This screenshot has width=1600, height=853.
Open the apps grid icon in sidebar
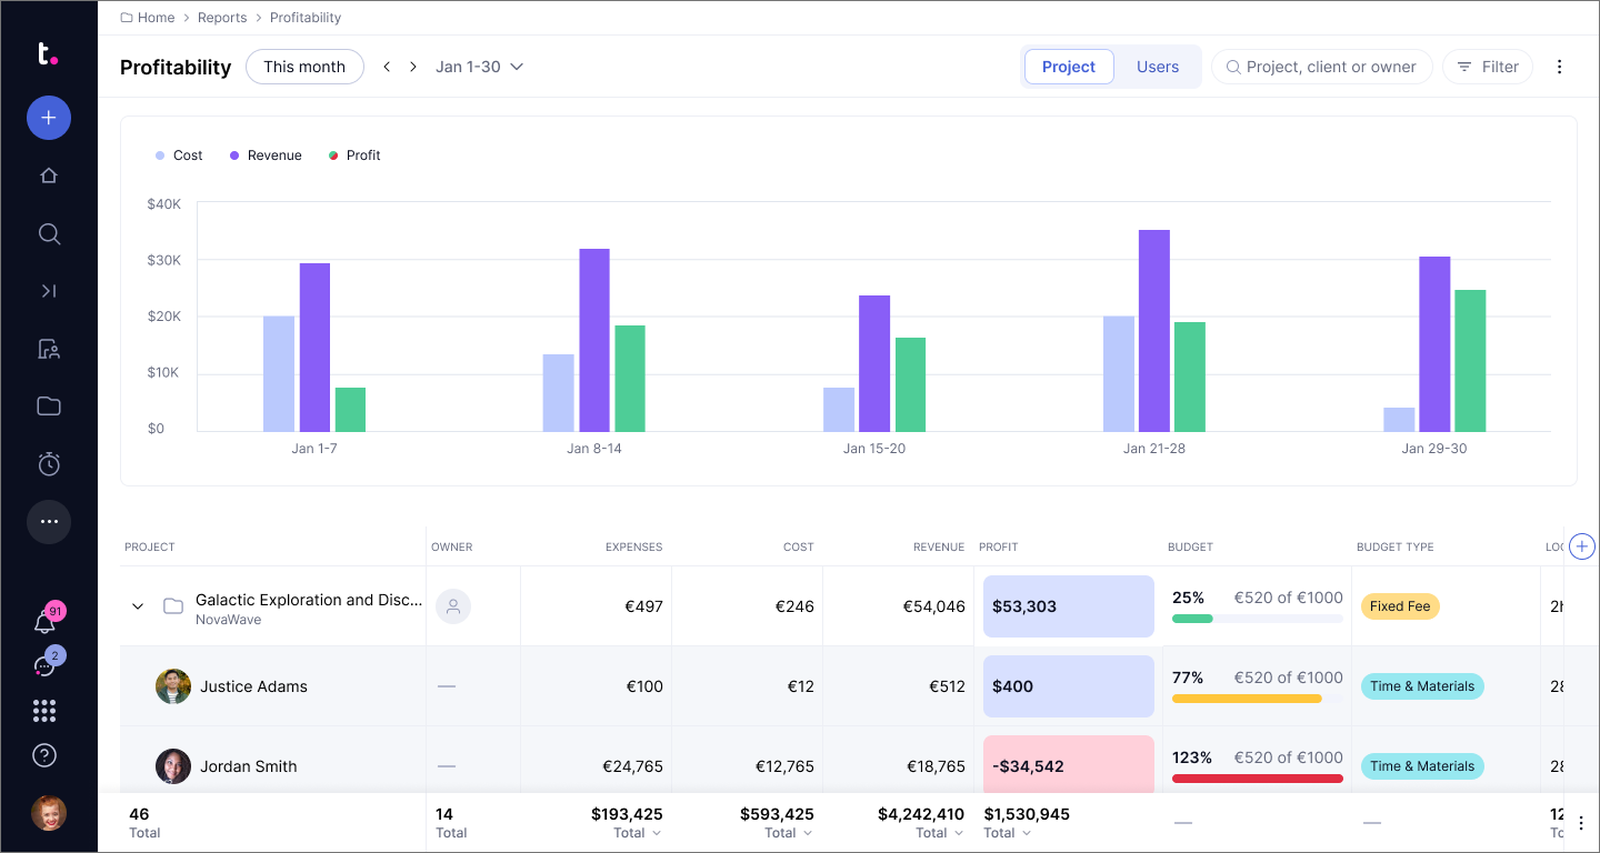click(x=44, y=711)
